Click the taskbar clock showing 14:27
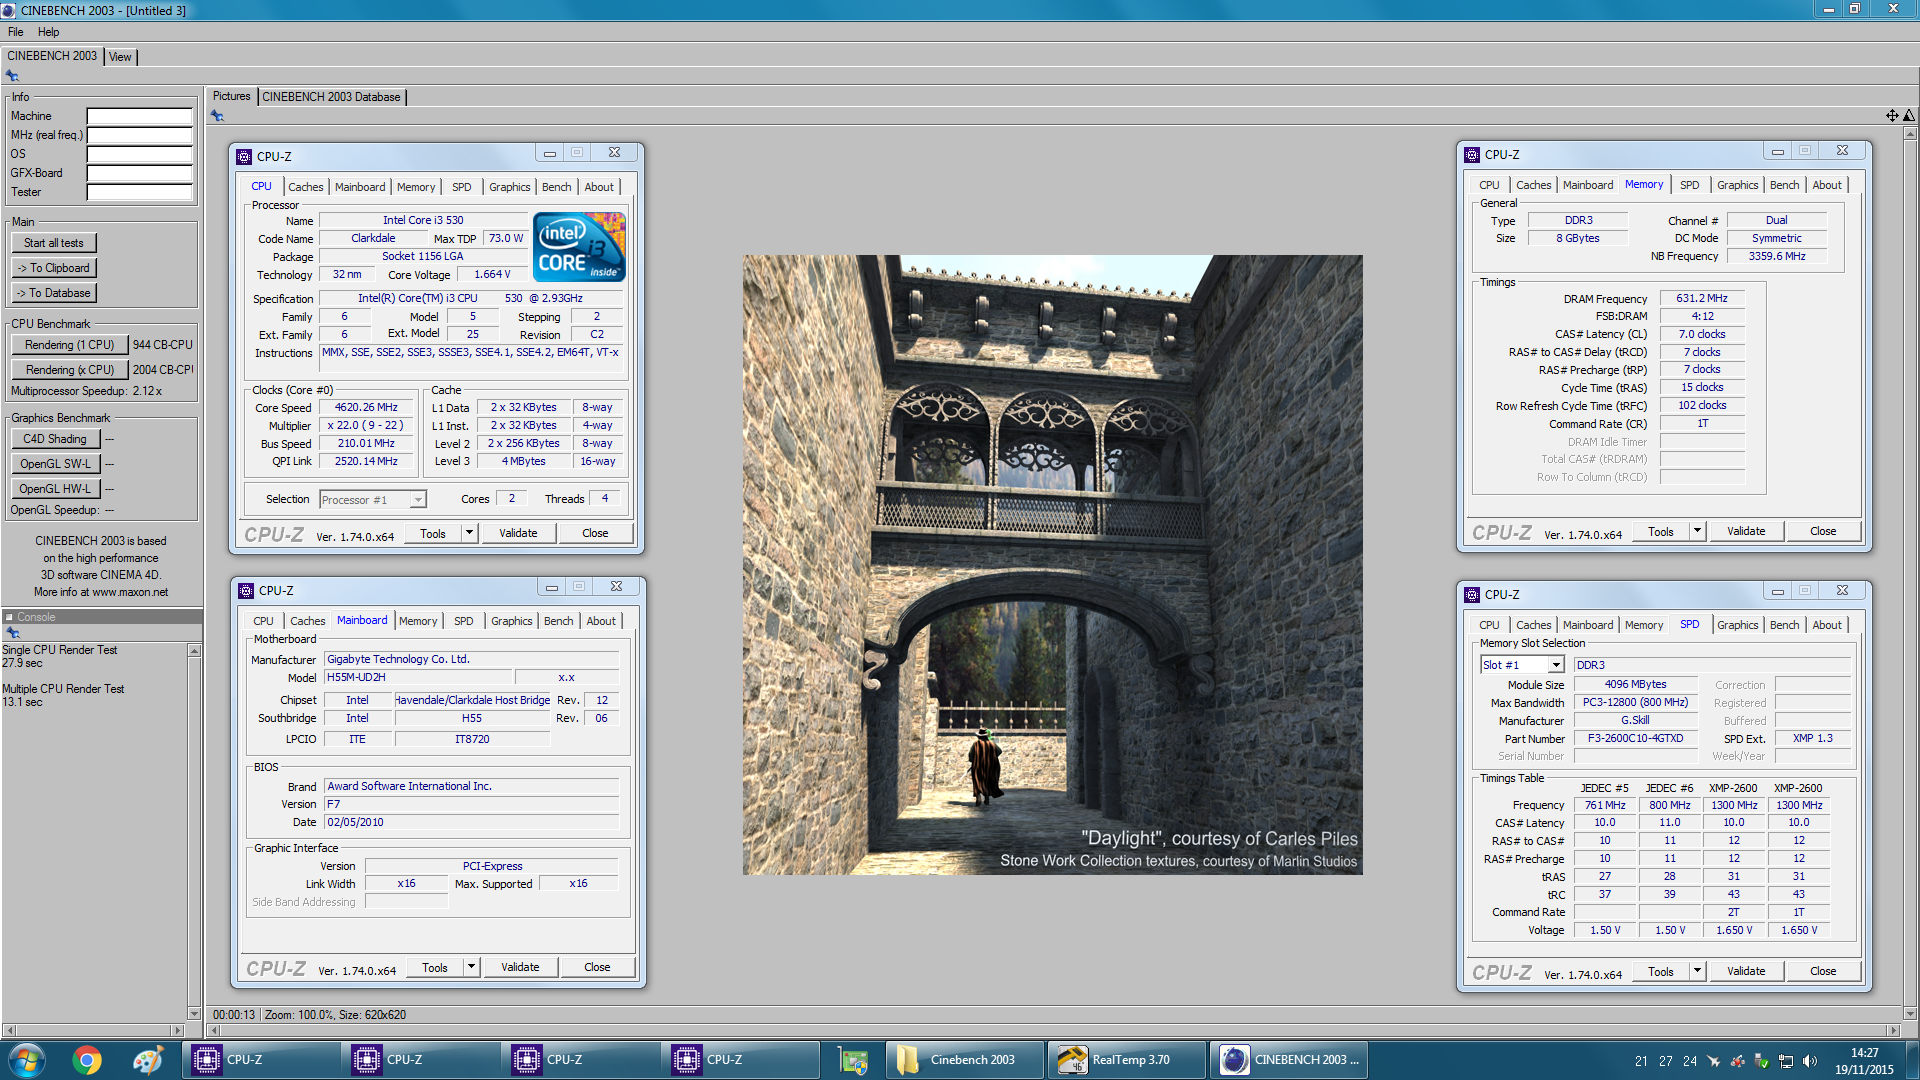 coord(1864,1061)
